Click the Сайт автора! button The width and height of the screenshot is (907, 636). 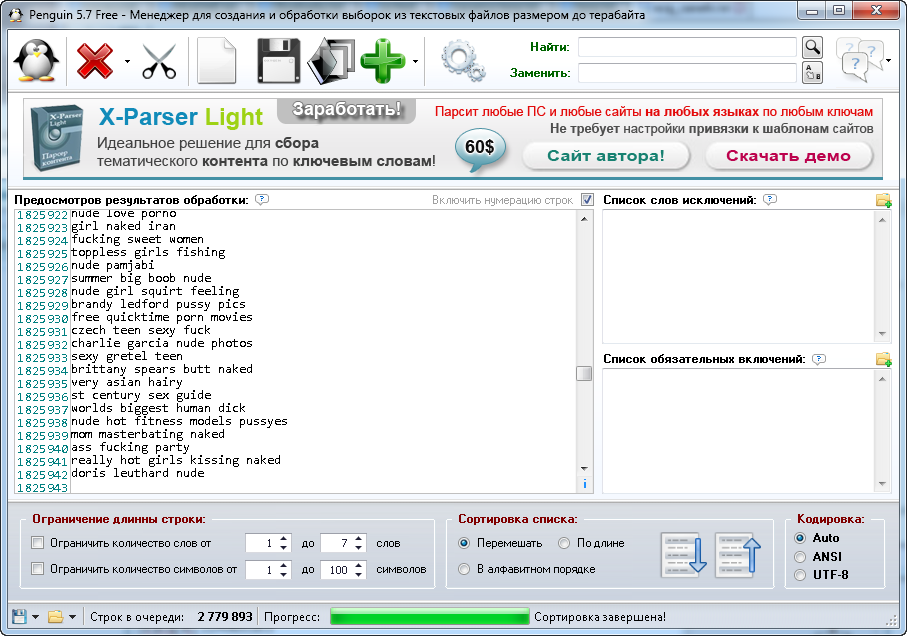coord(606,156)
